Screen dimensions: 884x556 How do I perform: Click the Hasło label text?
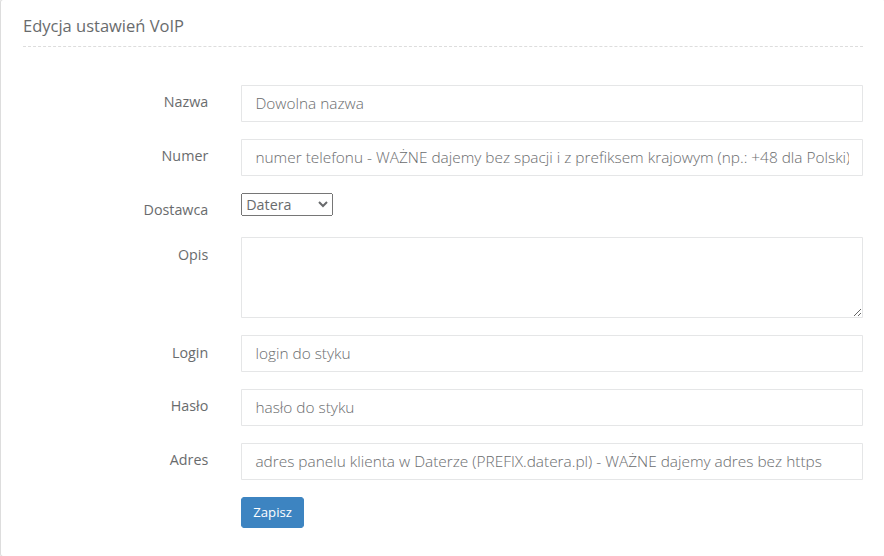pos(188,406)
